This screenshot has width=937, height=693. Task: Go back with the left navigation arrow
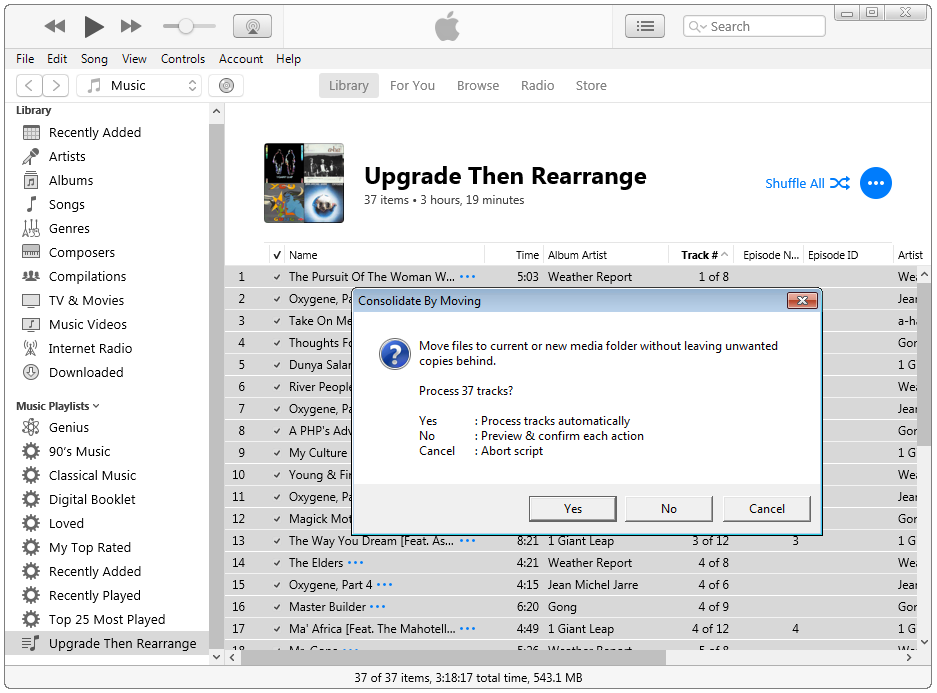pyautogui.click(x=29, y=85)
